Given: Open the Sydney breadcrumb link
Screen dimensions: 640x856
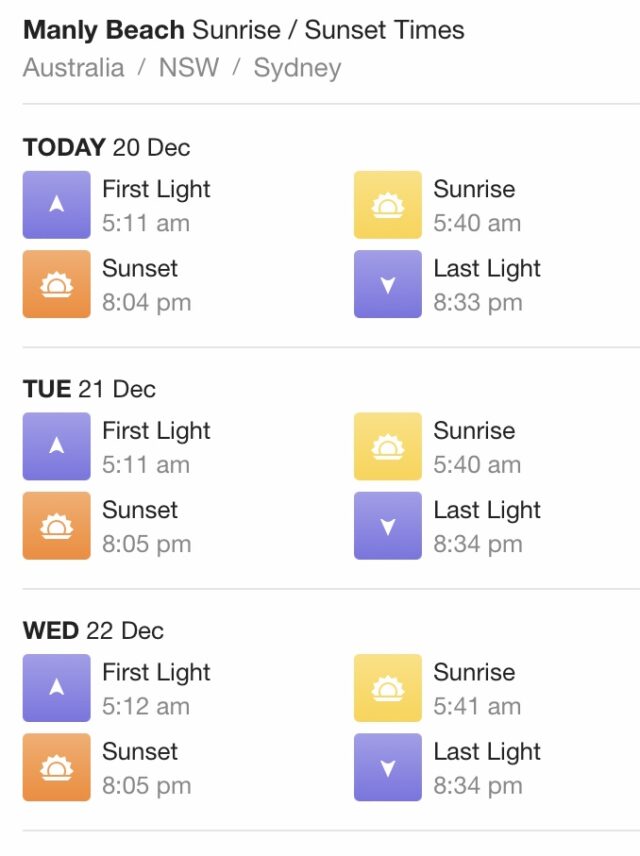Looking at the screenshot, I should click(298, 69).
